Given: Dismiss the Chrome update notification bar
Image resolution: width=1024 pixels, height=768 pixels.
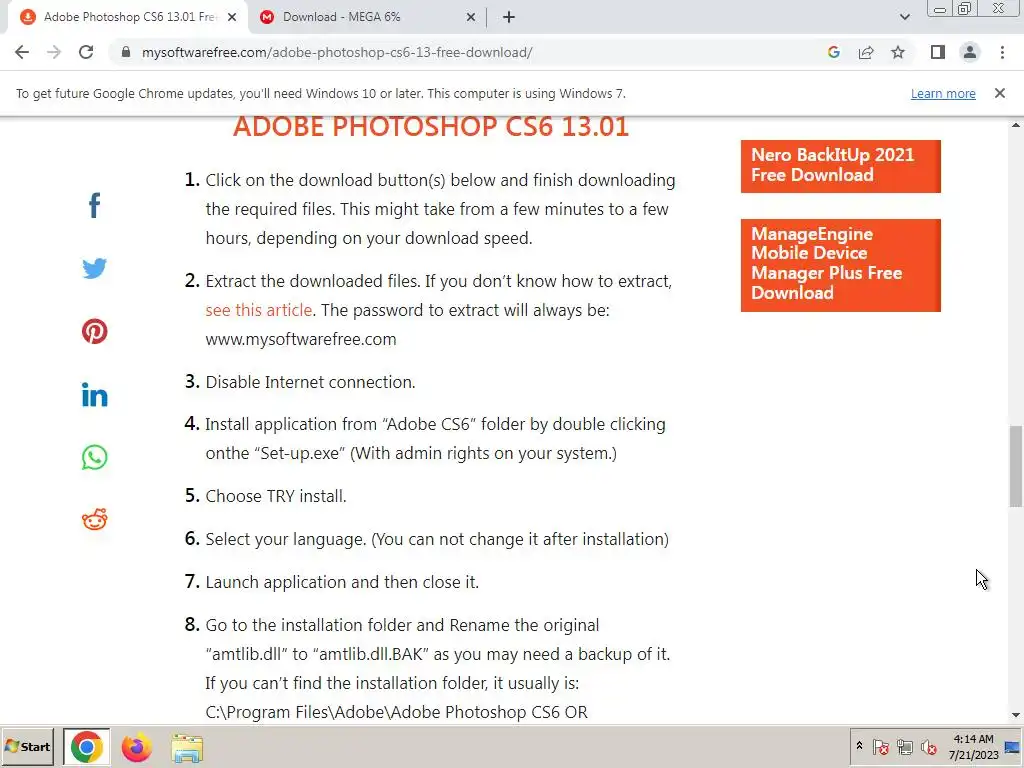Looking at the screenshot, I should click(1000, 93).
